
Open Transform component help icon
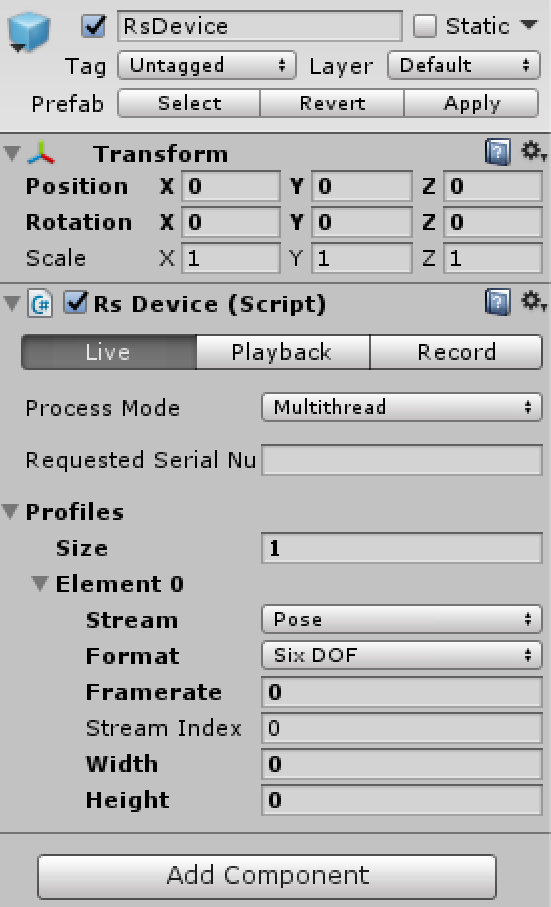point(497,153)
